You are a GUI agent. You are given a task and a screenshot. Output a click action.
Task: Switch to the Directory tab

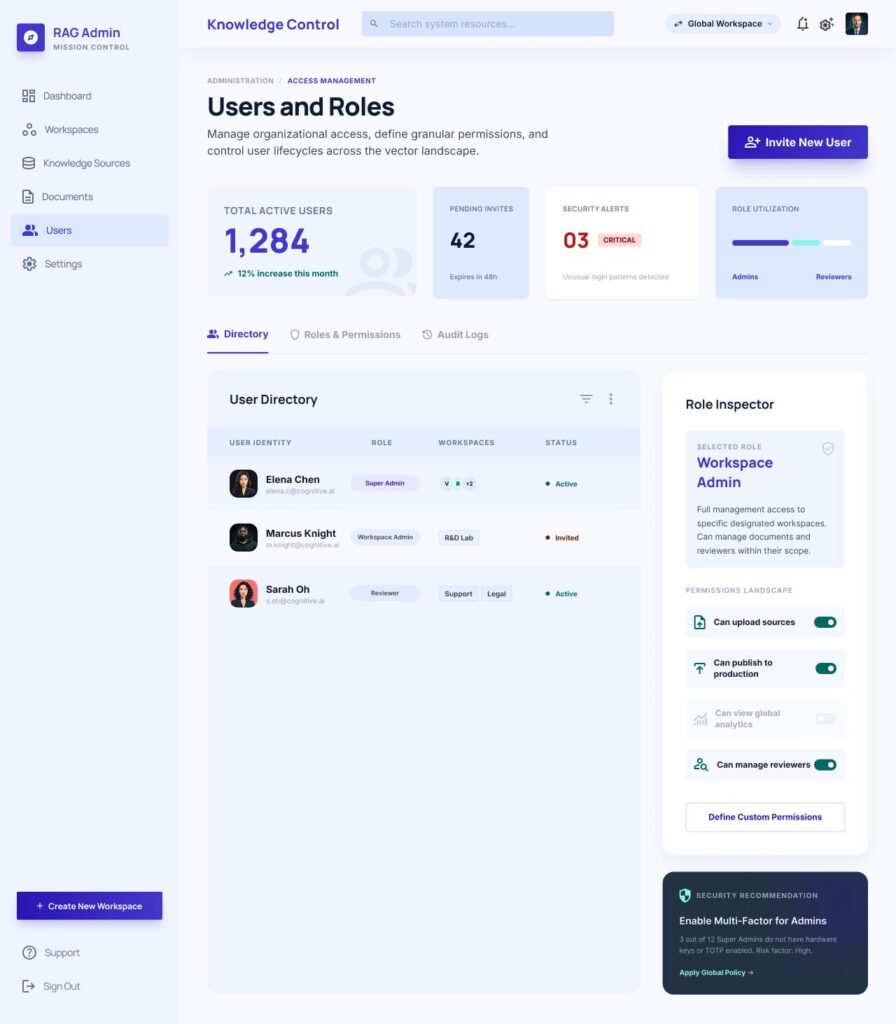click(x=238, y=334)
